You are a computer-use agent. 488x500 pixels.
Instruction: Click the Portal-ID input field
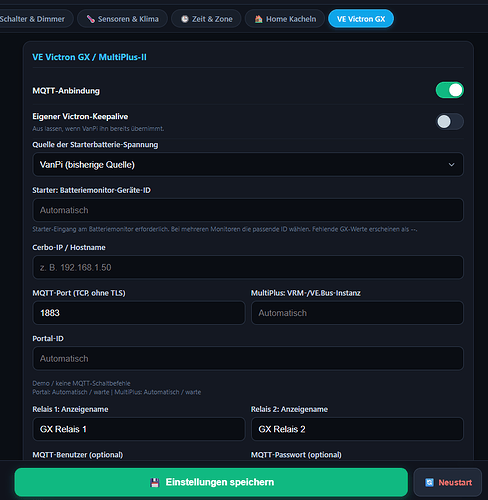(x=248, y=359)
